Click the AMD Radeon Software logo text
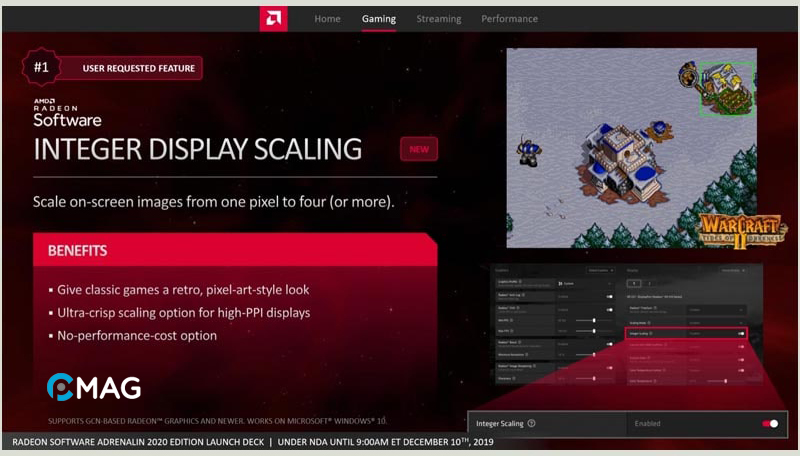Screen dimensions: 800x456 tap(67, 113)
